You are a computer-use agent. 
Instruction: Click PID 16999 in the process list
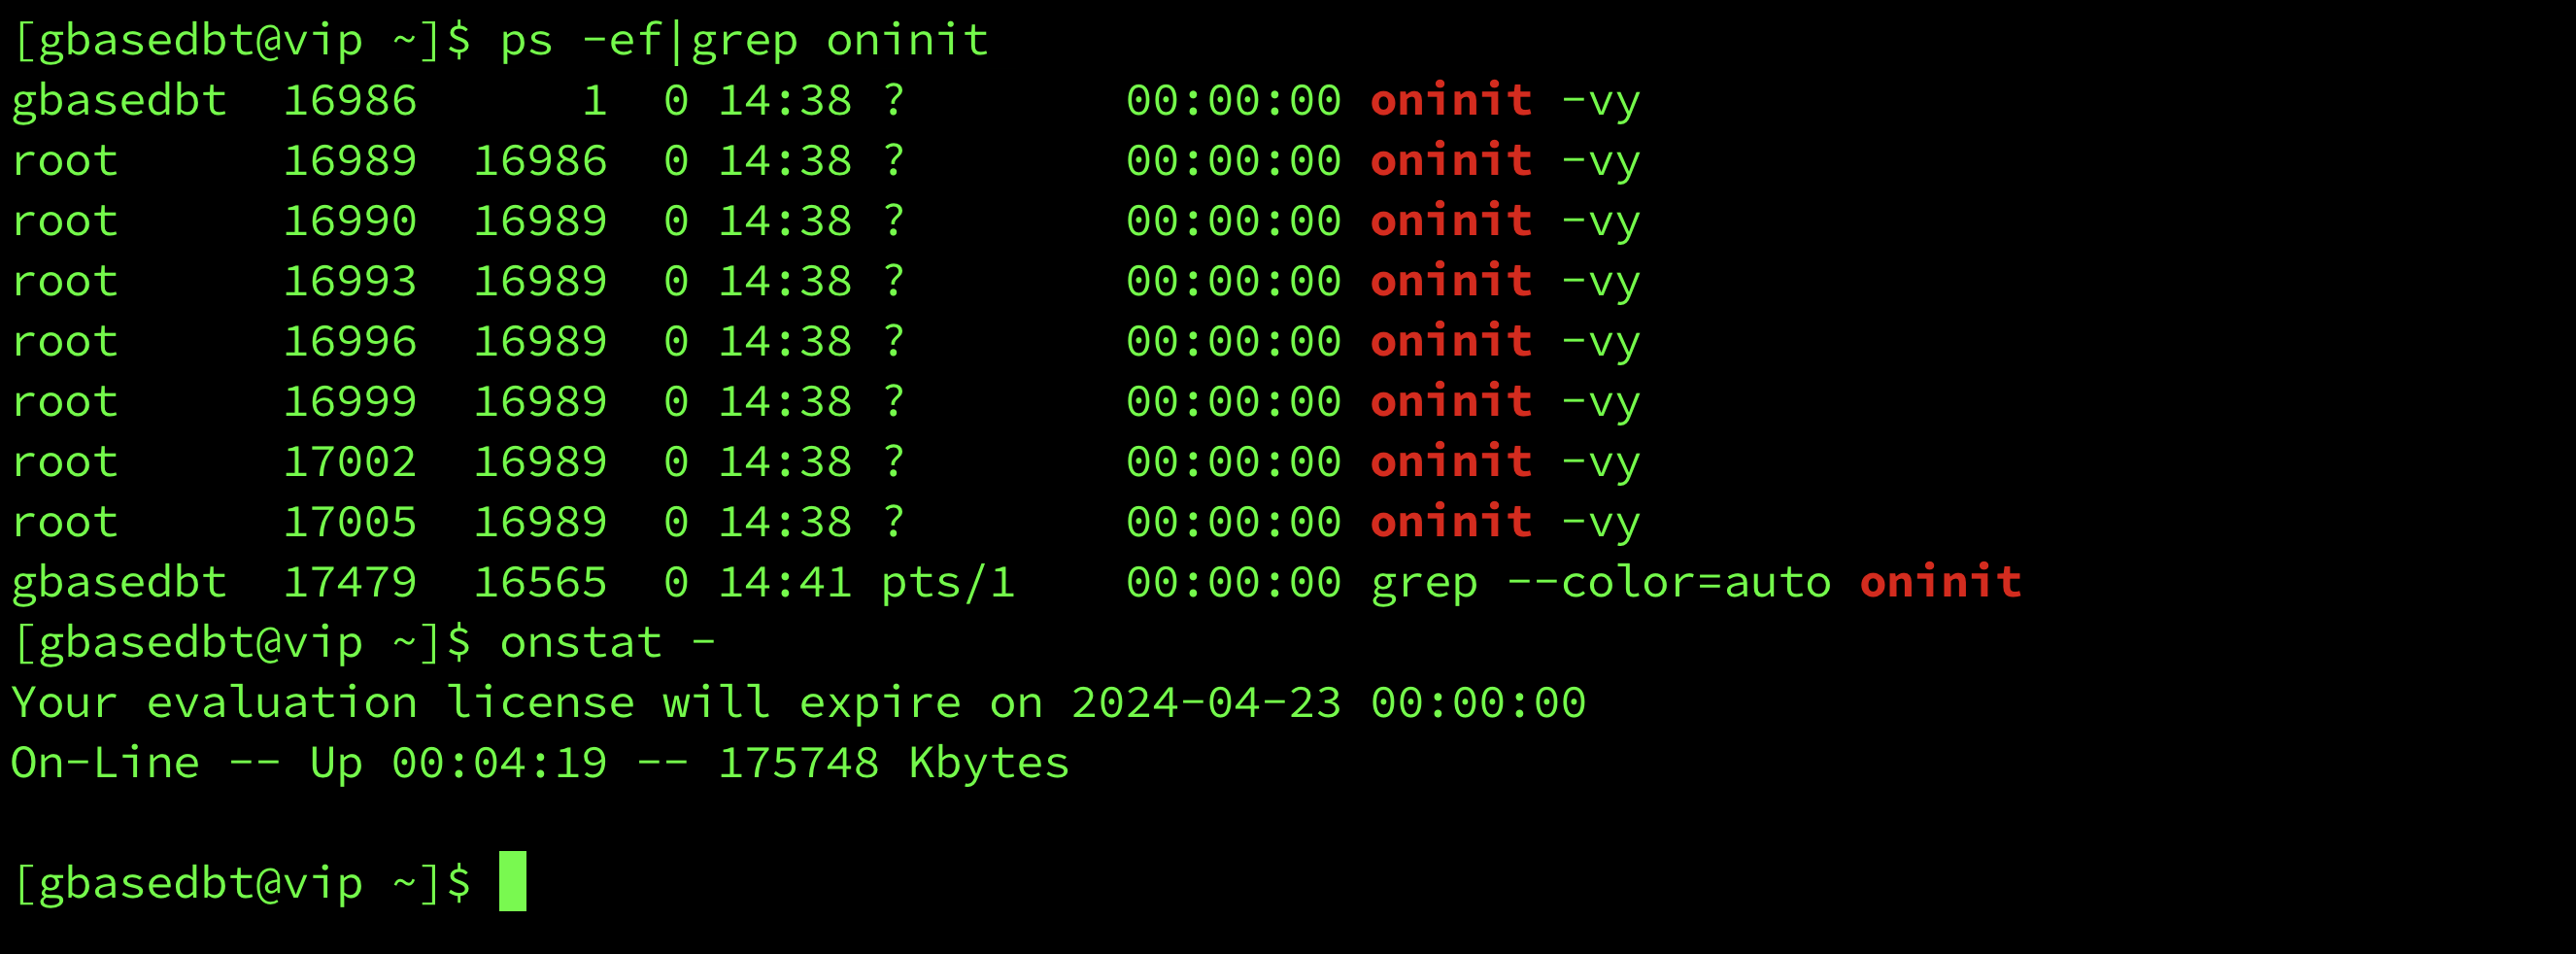click(x=350, y=402)
